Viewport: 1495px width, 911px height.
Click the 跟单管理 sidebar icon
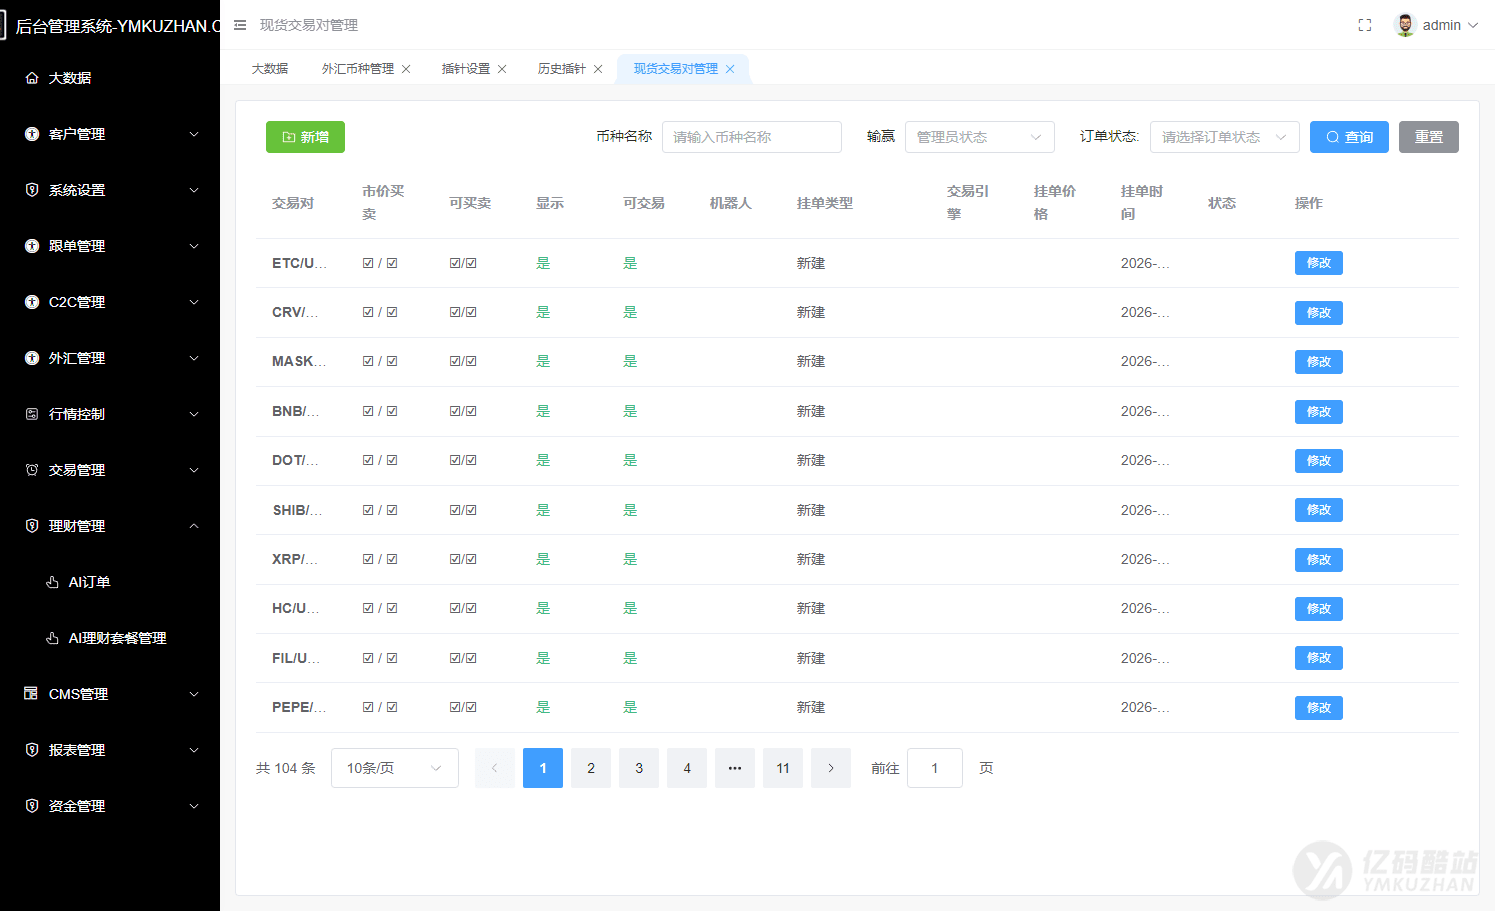[32, 246]
